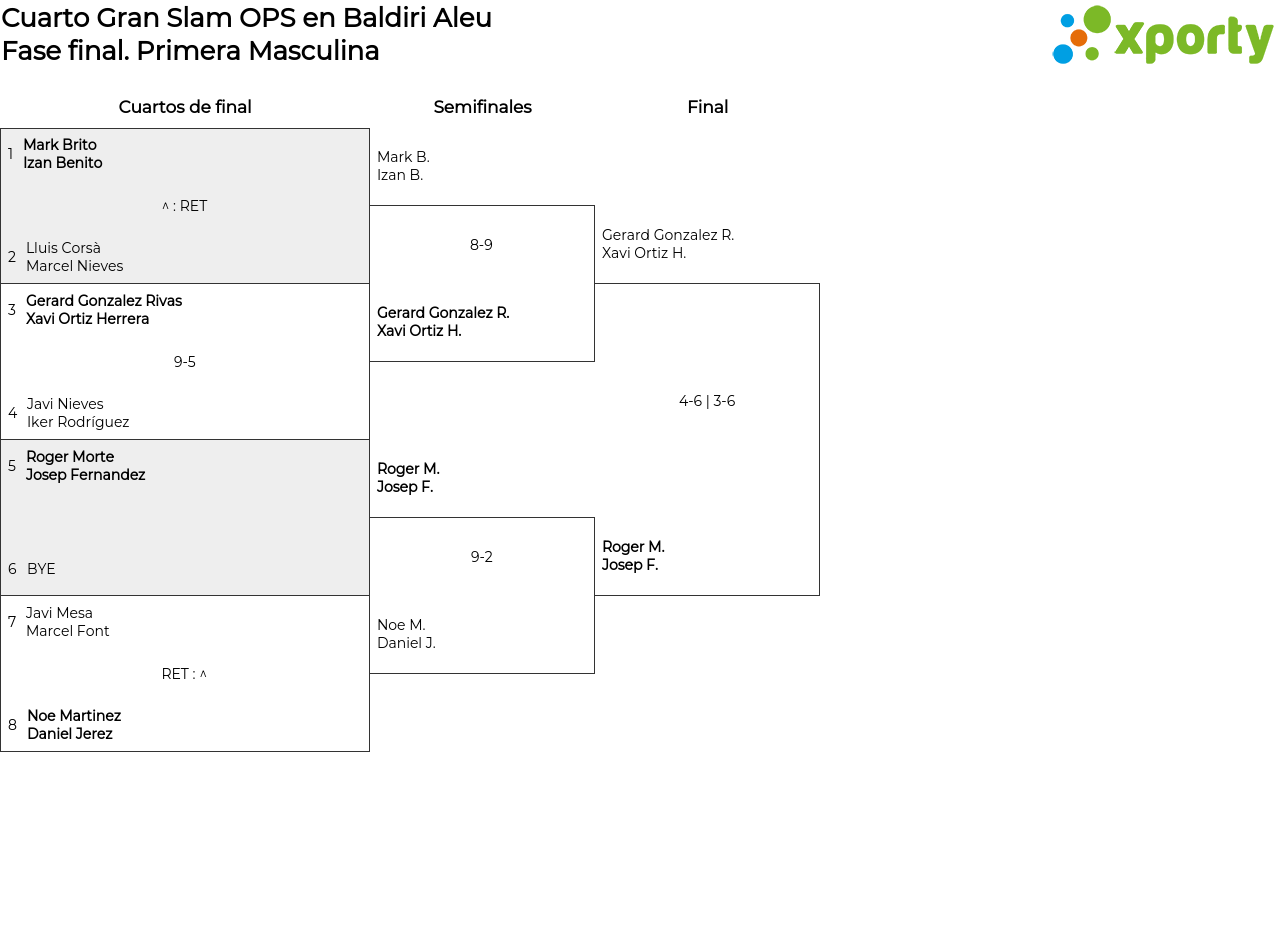Open the 9-5 quarterfinal match score

click(x=185, y=362)
